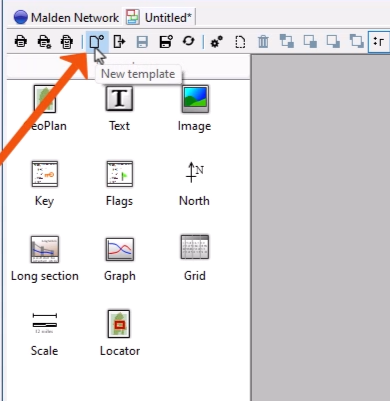390x401 pixels.
Task: Select the North arrow item
Action: point(195,183)
